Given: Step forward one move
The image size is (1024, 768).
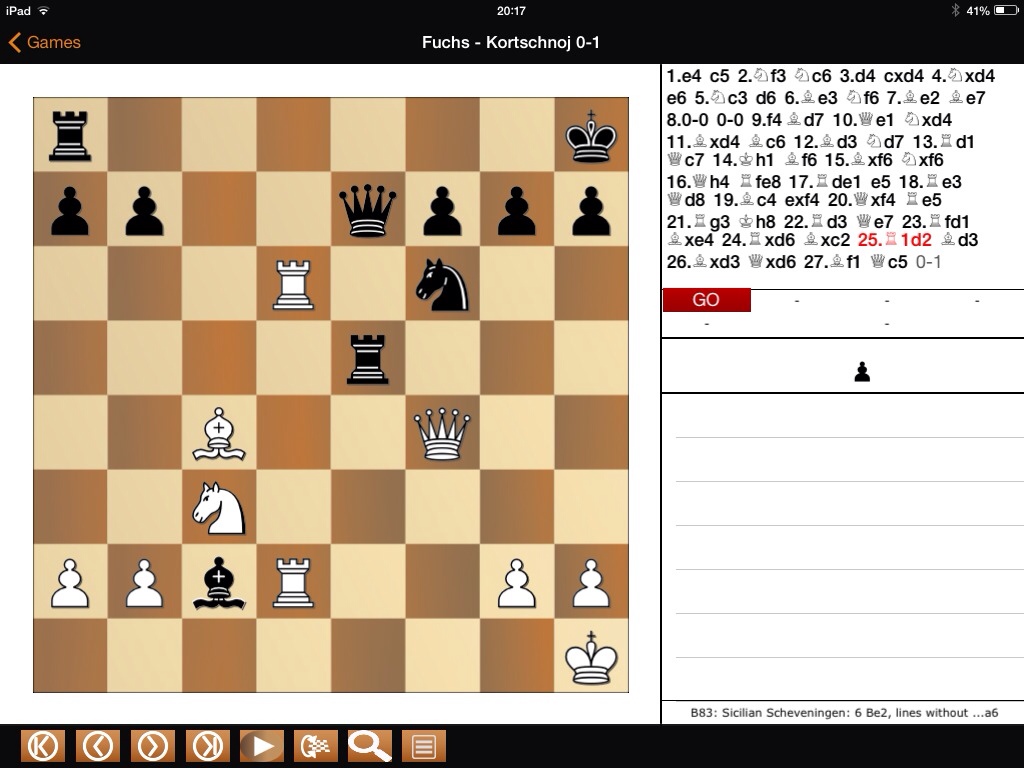Looking at the screenshot, I should pyautogui.click(x=152, y=746).
